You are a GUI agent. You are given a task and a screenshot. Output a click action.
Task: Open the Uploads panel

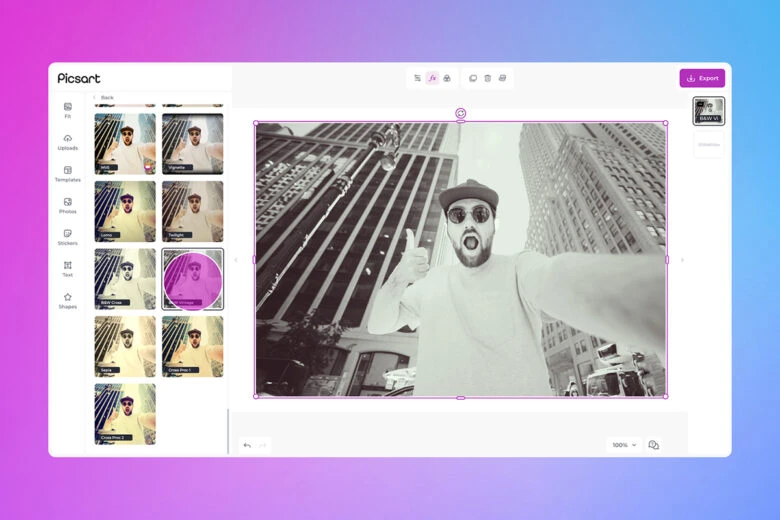pos(68,141)
